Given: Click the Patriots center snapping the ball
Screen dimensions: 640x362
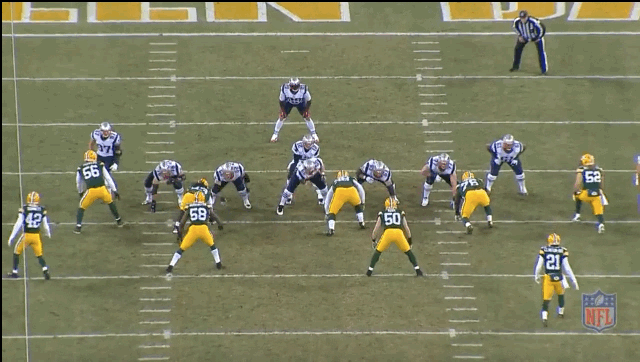Looking at the screenshot, I should coord(303,186).
